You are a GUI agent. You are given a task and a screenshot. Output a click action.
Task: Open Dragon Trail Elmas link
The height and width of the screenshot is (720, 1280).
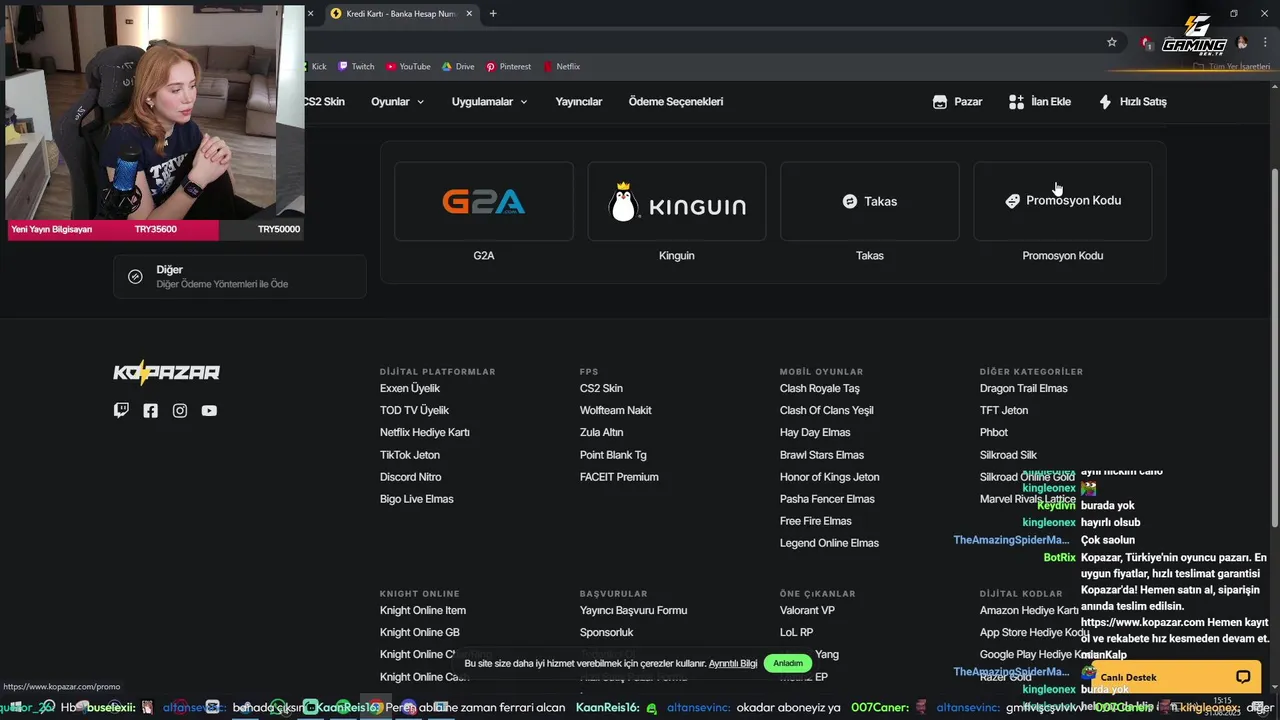click(x=1024, y=388)
